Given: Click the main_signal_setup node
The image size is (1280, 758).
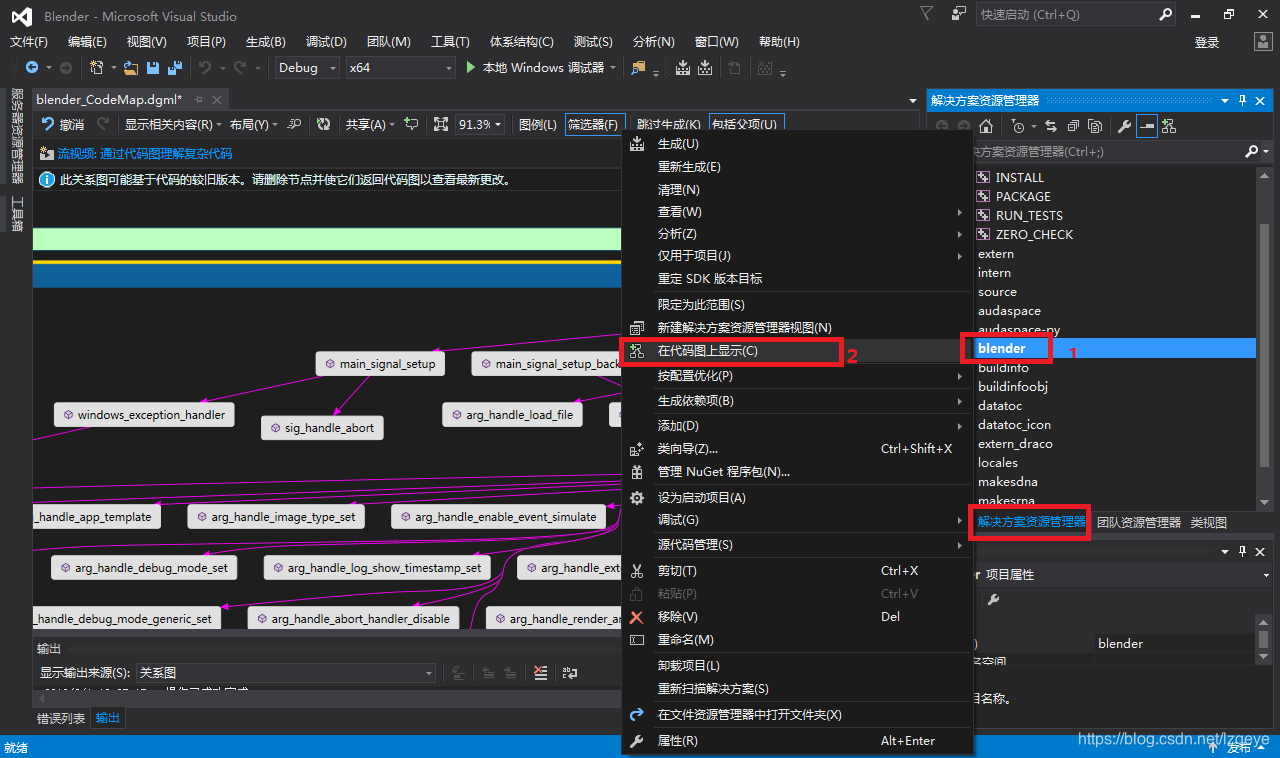Looking at the screenshot, I should coord(379,364).
